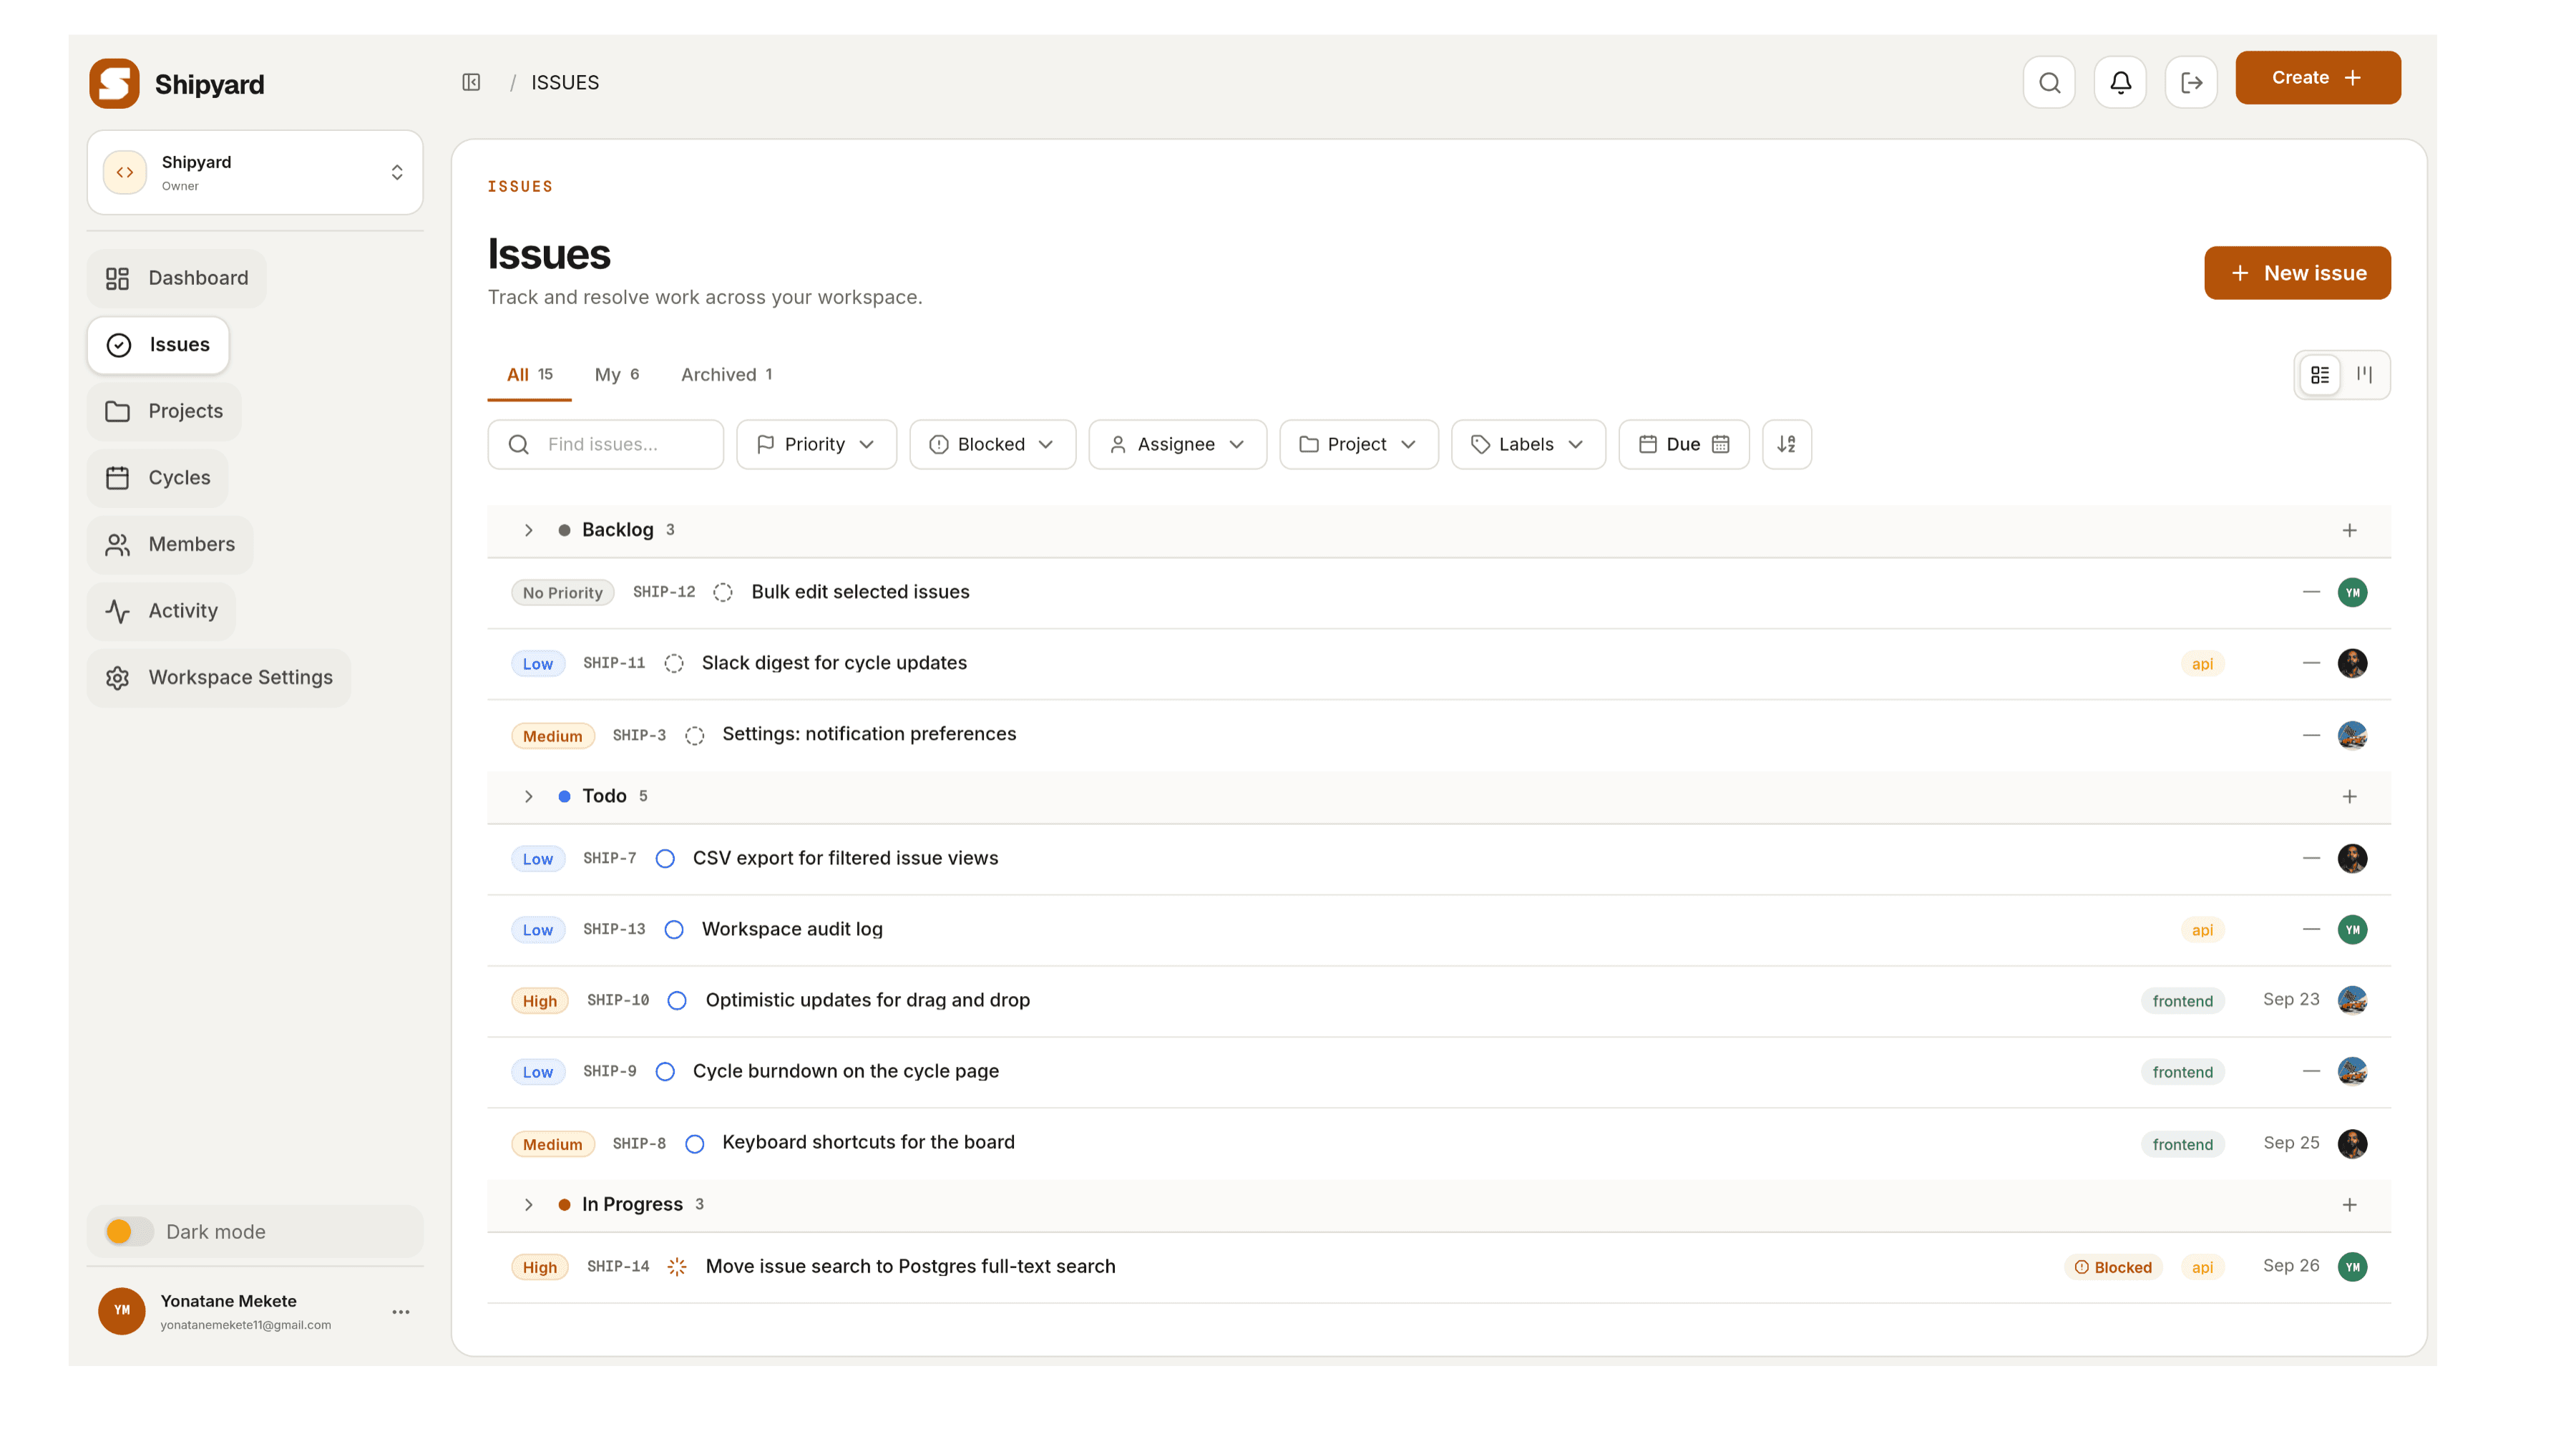Open search with the magnifier icon

pyautogui.click(x=2049, y=82)
